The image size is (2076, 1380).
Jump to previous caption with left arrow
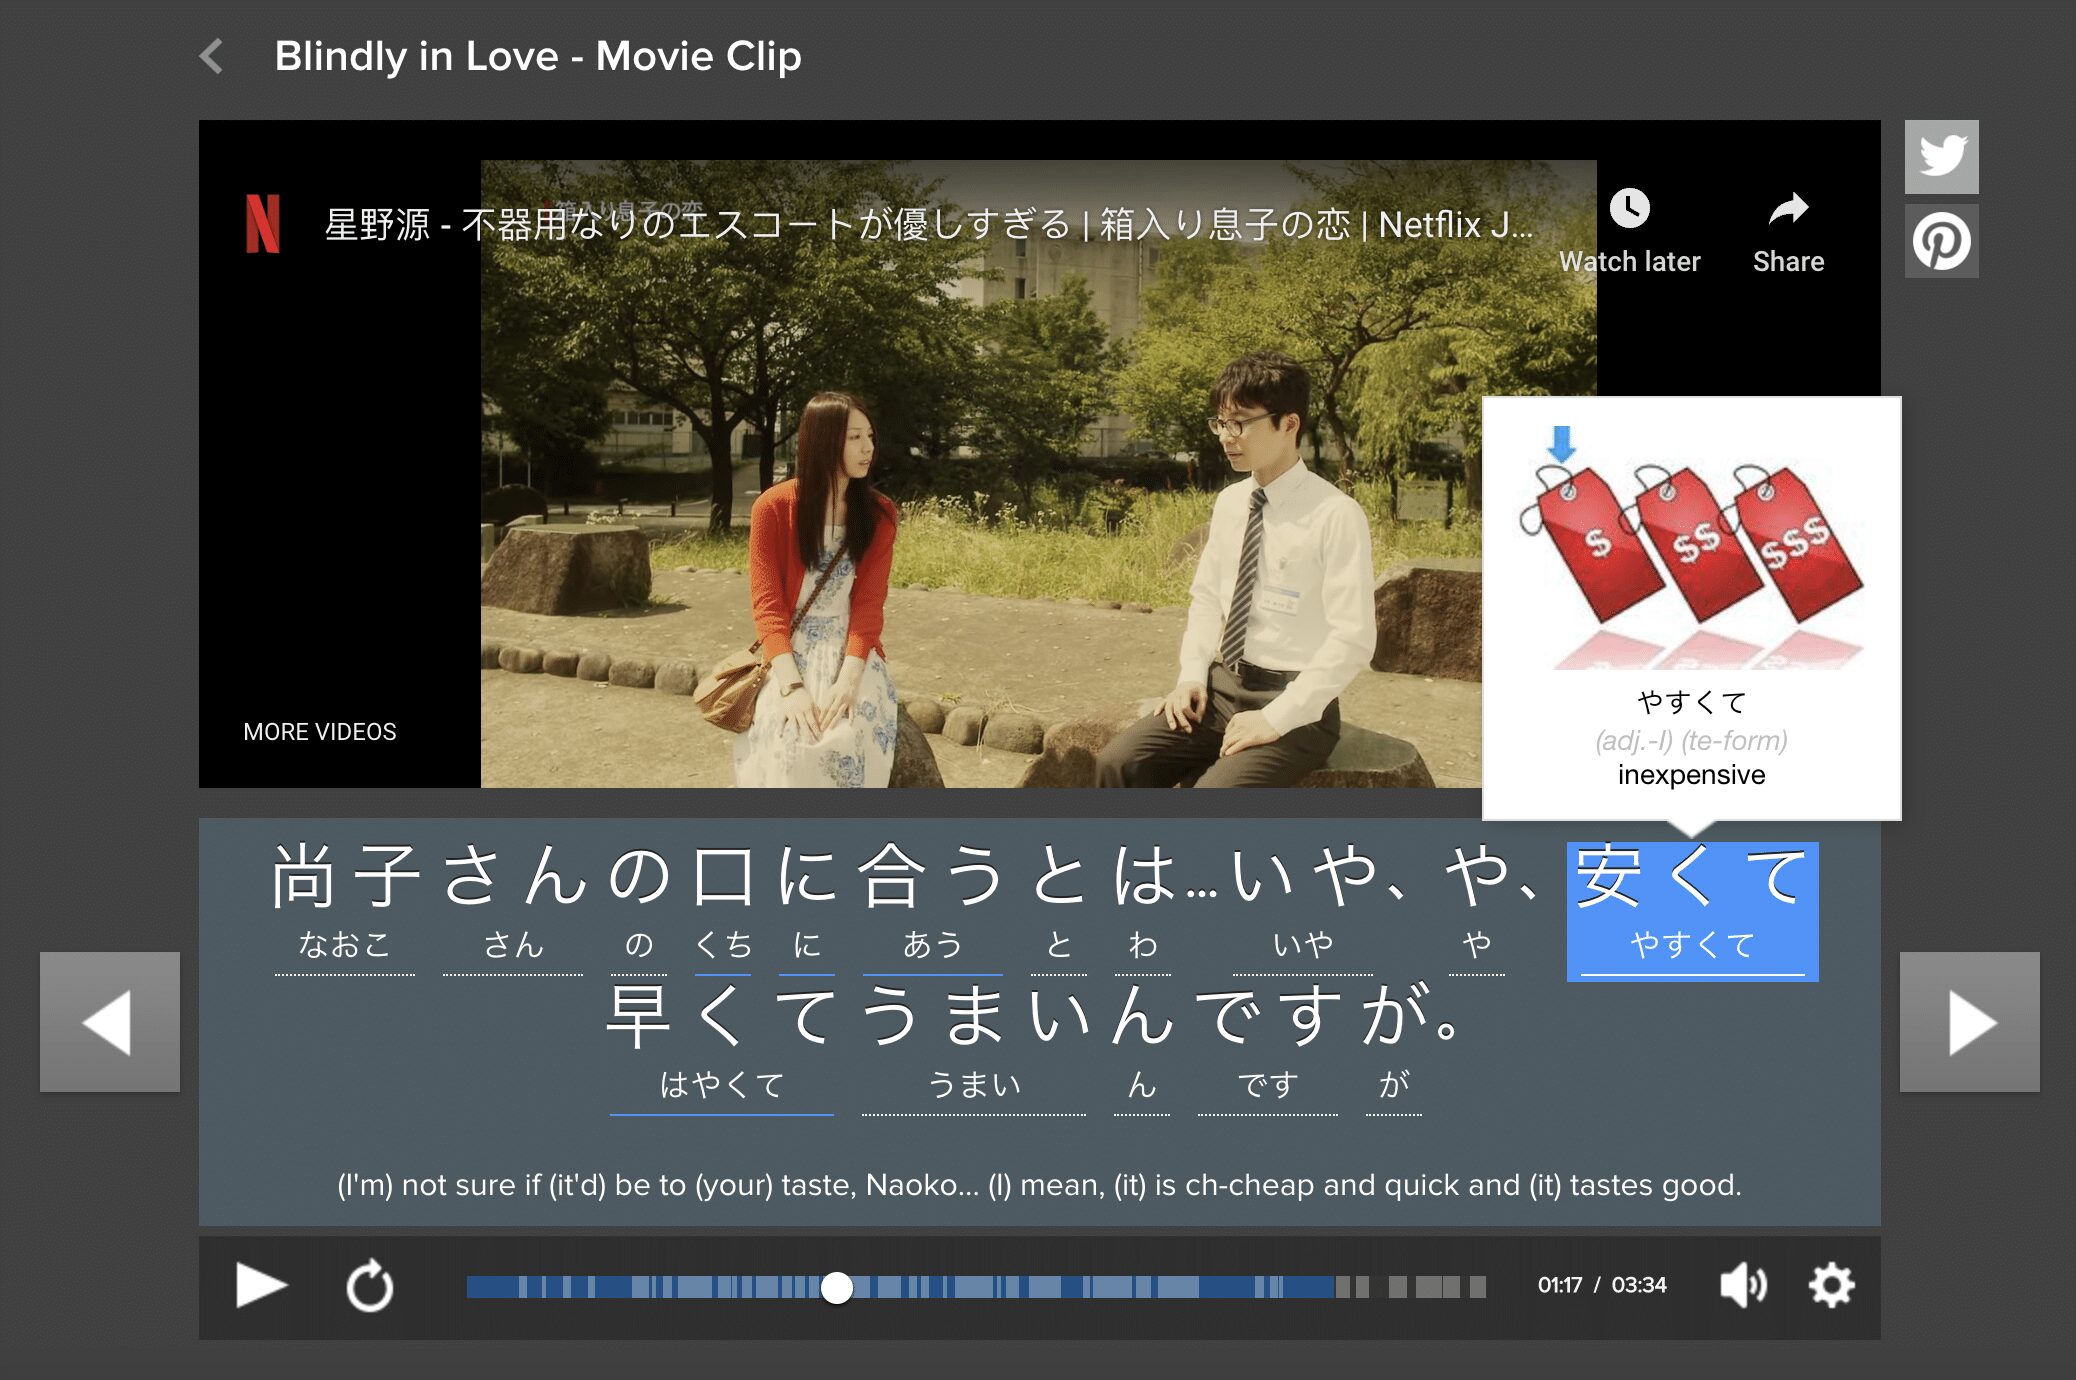pos(110,1021)
